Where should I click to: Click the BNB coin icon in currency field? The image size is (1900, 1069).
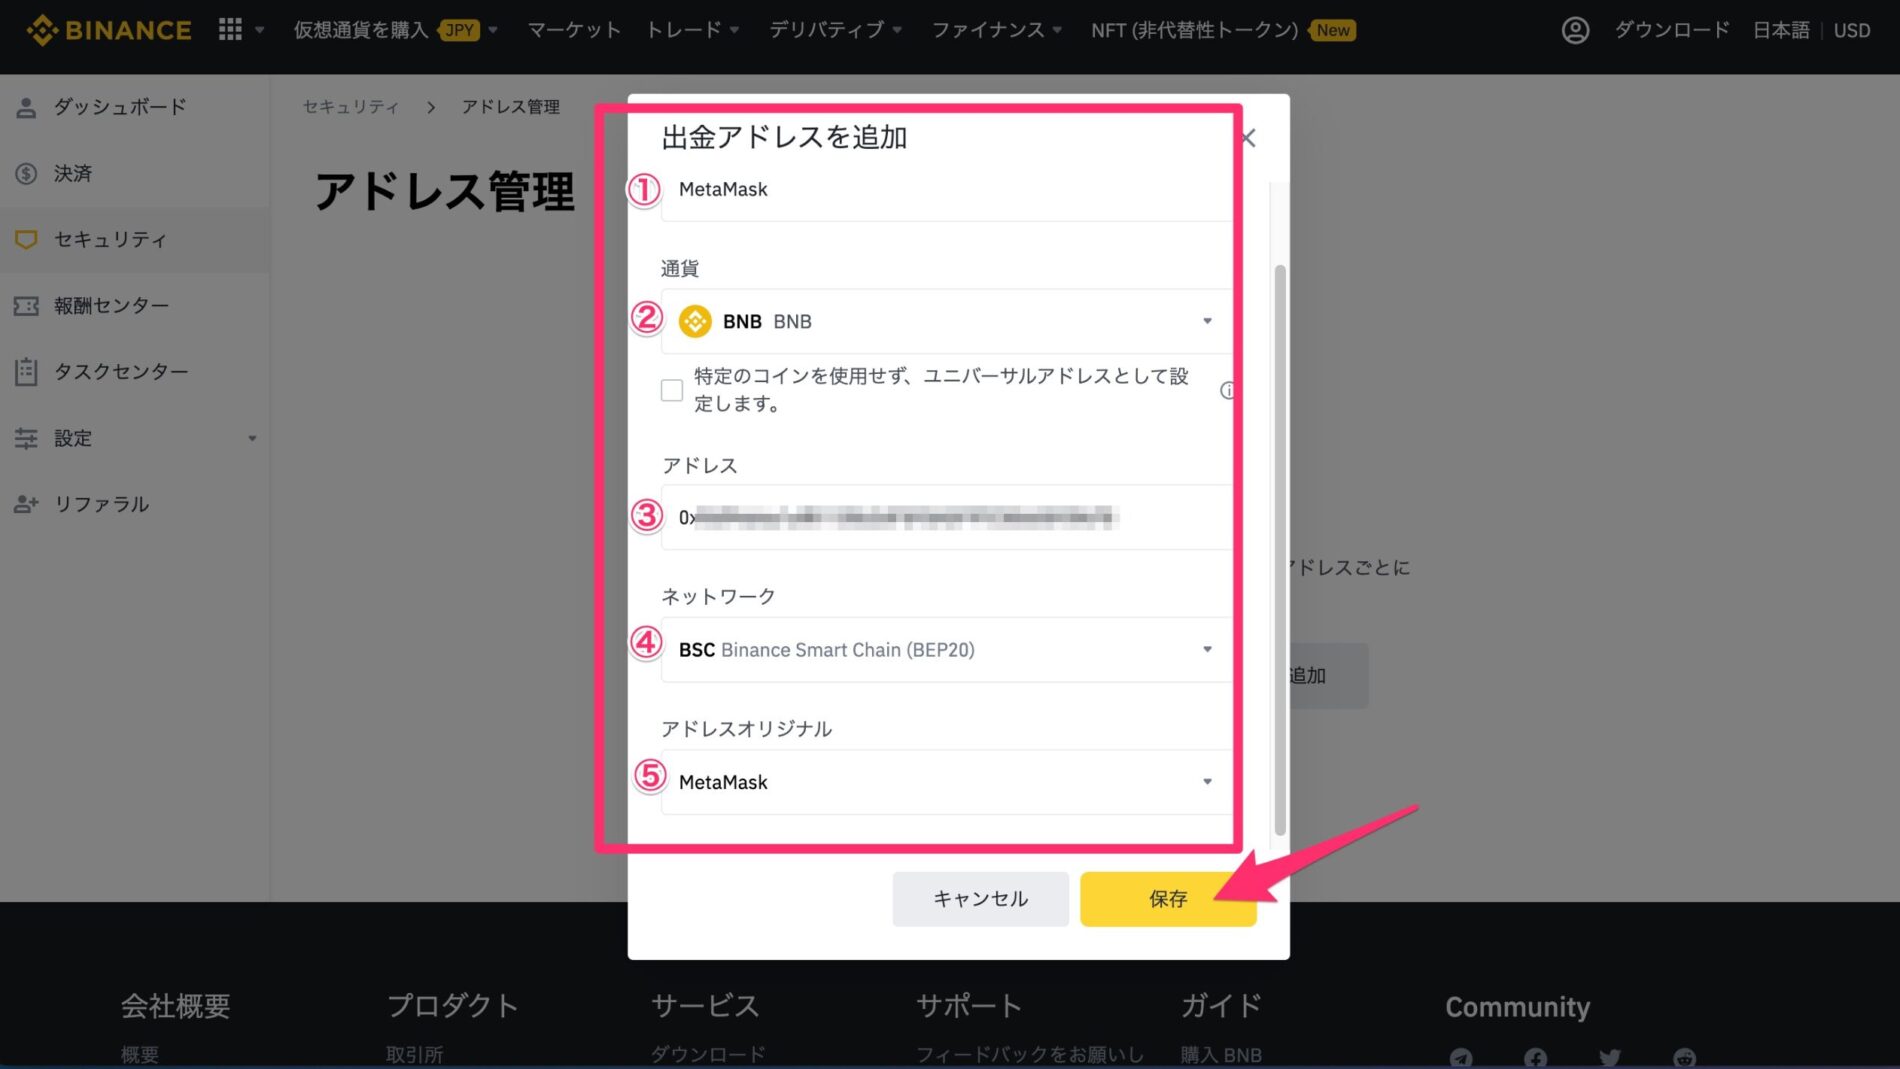tap(695, 321)
